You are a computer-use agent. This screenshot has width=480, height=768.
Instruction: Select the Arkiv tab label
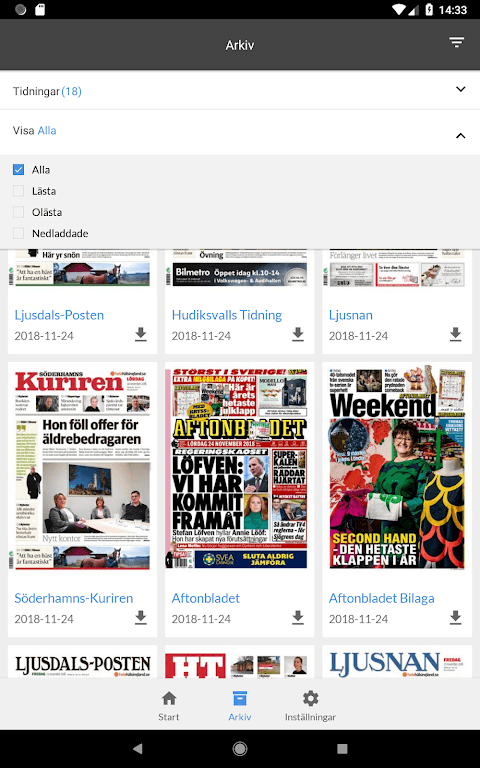(x=240, y=717)
